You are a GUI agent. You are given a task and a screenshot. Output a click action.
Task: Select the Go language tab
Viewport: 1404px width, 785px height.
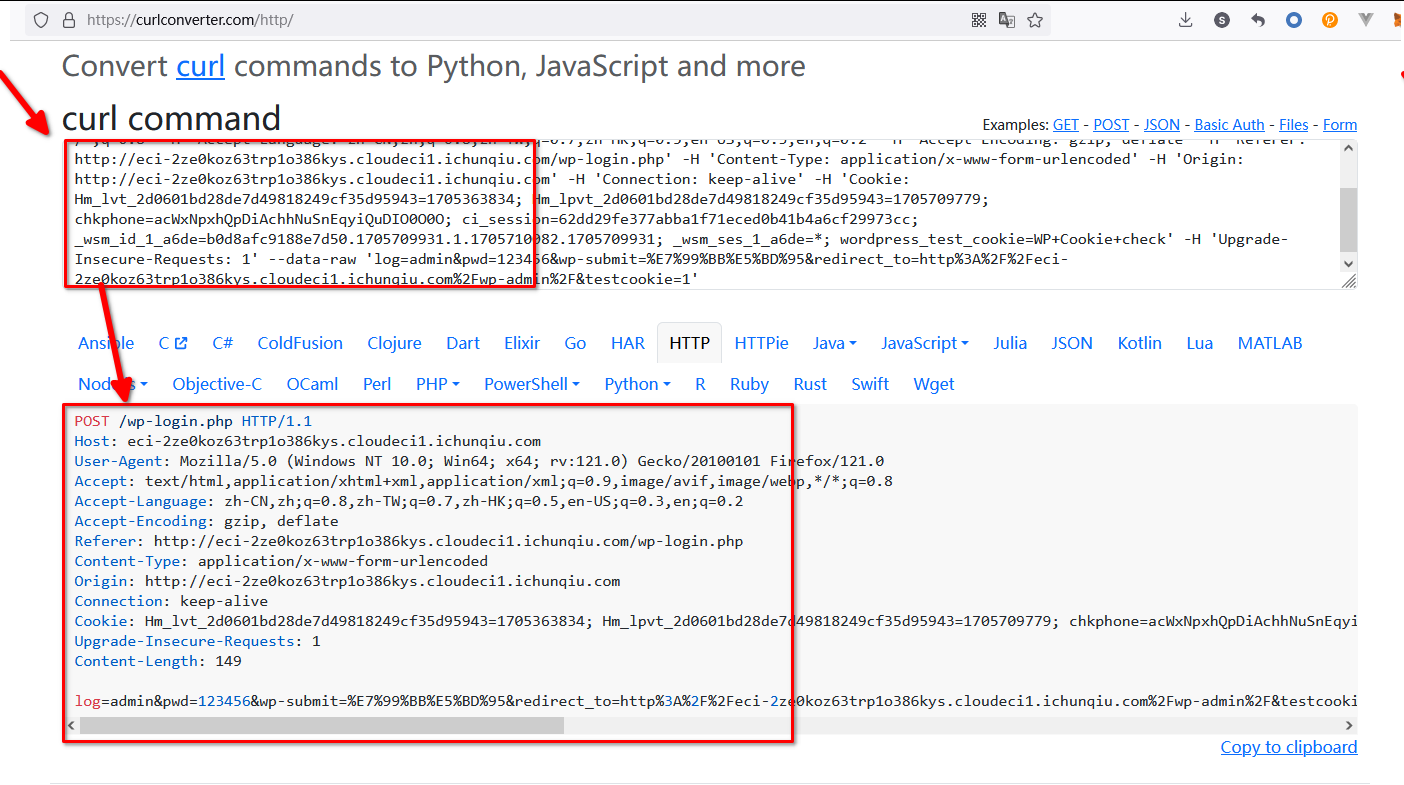tap(575, 343)
